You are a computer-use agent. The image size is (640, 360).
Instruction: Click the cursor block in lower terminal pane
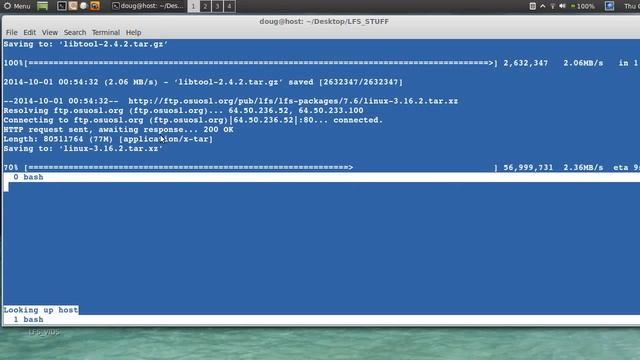[x=6, y=187]
